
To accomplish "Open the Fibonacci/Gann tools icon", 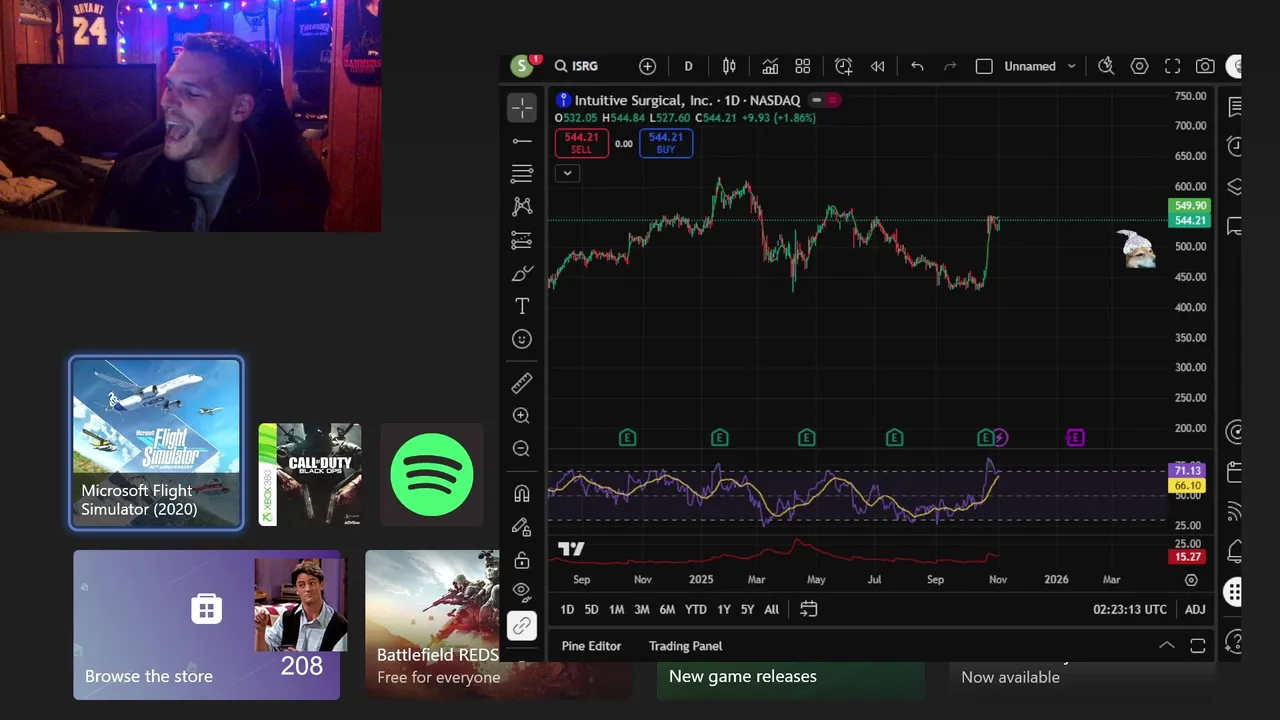I will tap(522, 174).
